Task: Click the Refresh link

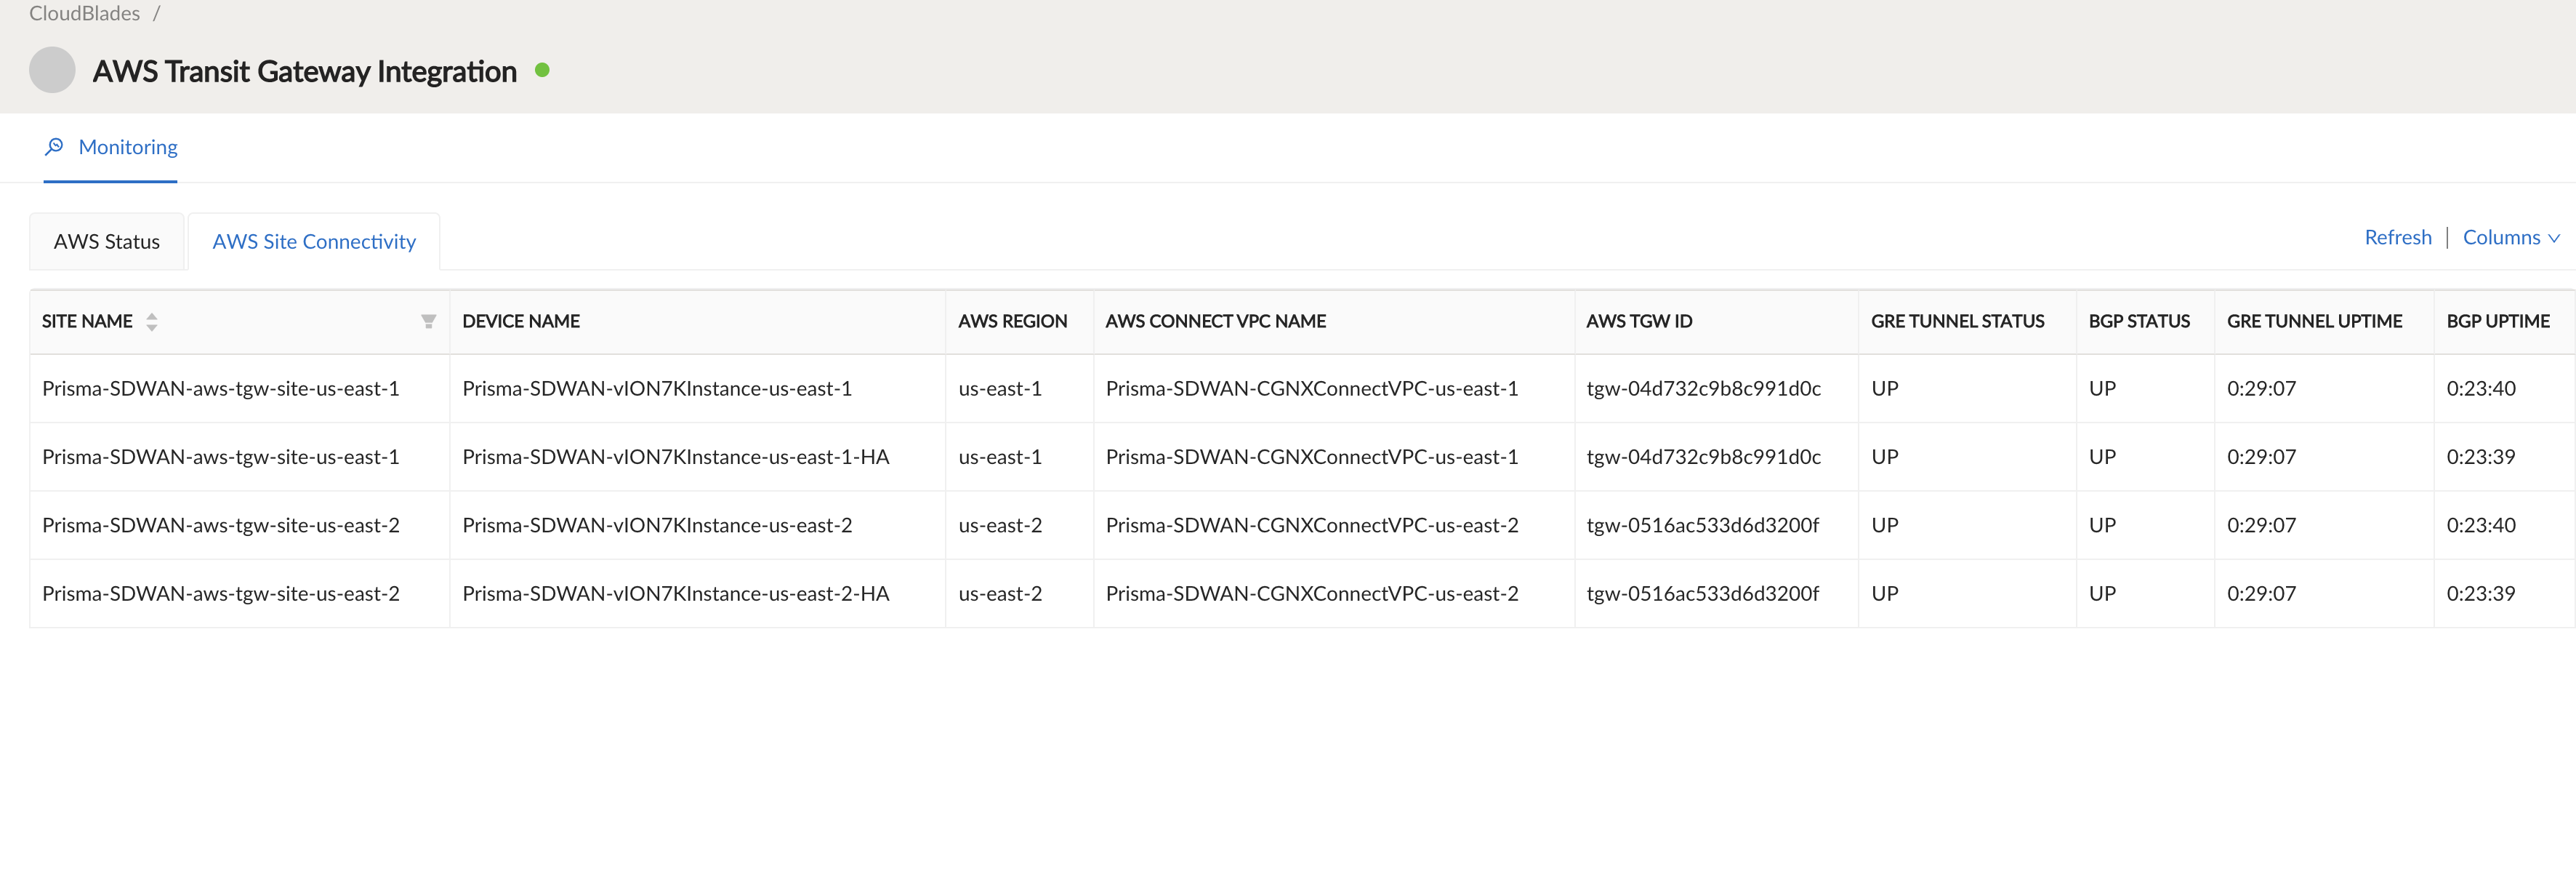Action: [2397, 238]
